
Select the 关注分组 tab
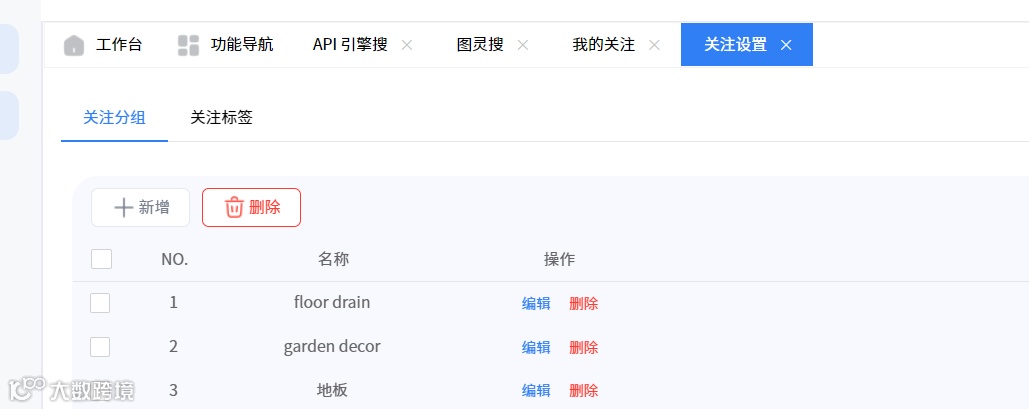(x=114, y=118)
